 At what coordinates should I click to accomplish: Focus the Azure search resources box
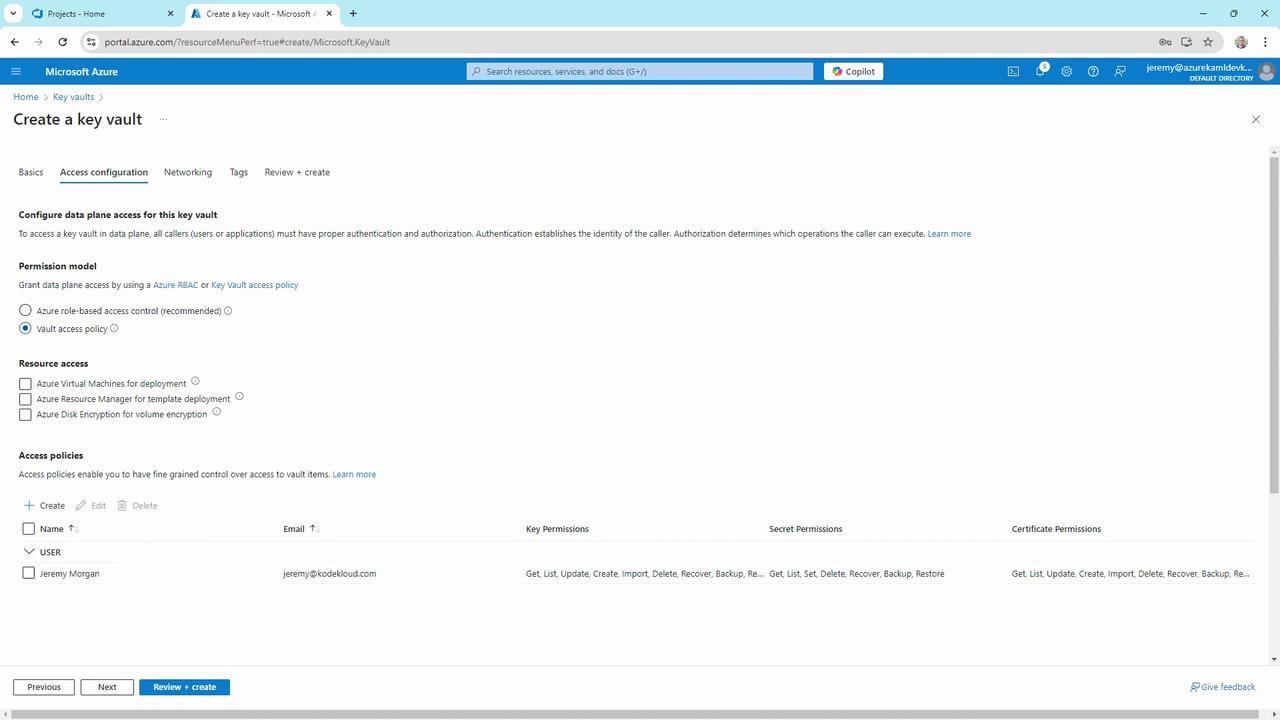click(x=640, y=71)
